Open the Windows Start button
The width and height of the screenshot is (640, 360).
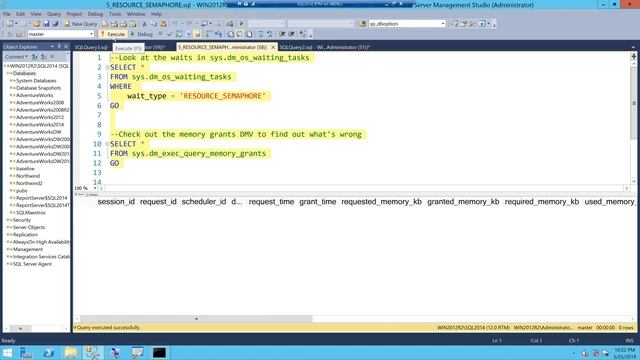click(x=7, y=353)
